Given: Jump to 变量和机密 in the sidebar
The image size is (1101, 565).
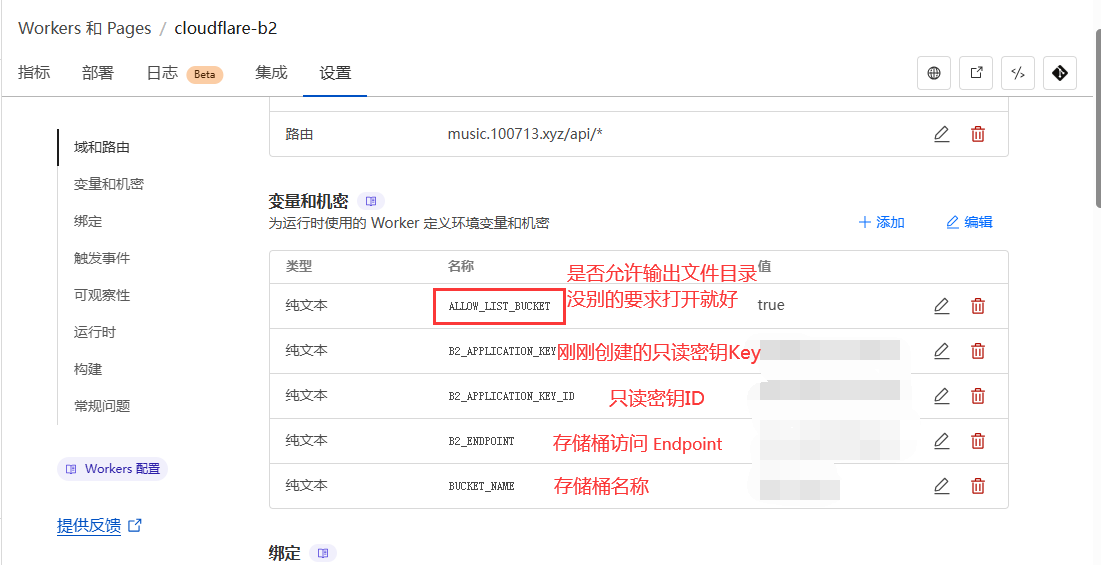Looking at the screenshot, I should pos(109,184).
